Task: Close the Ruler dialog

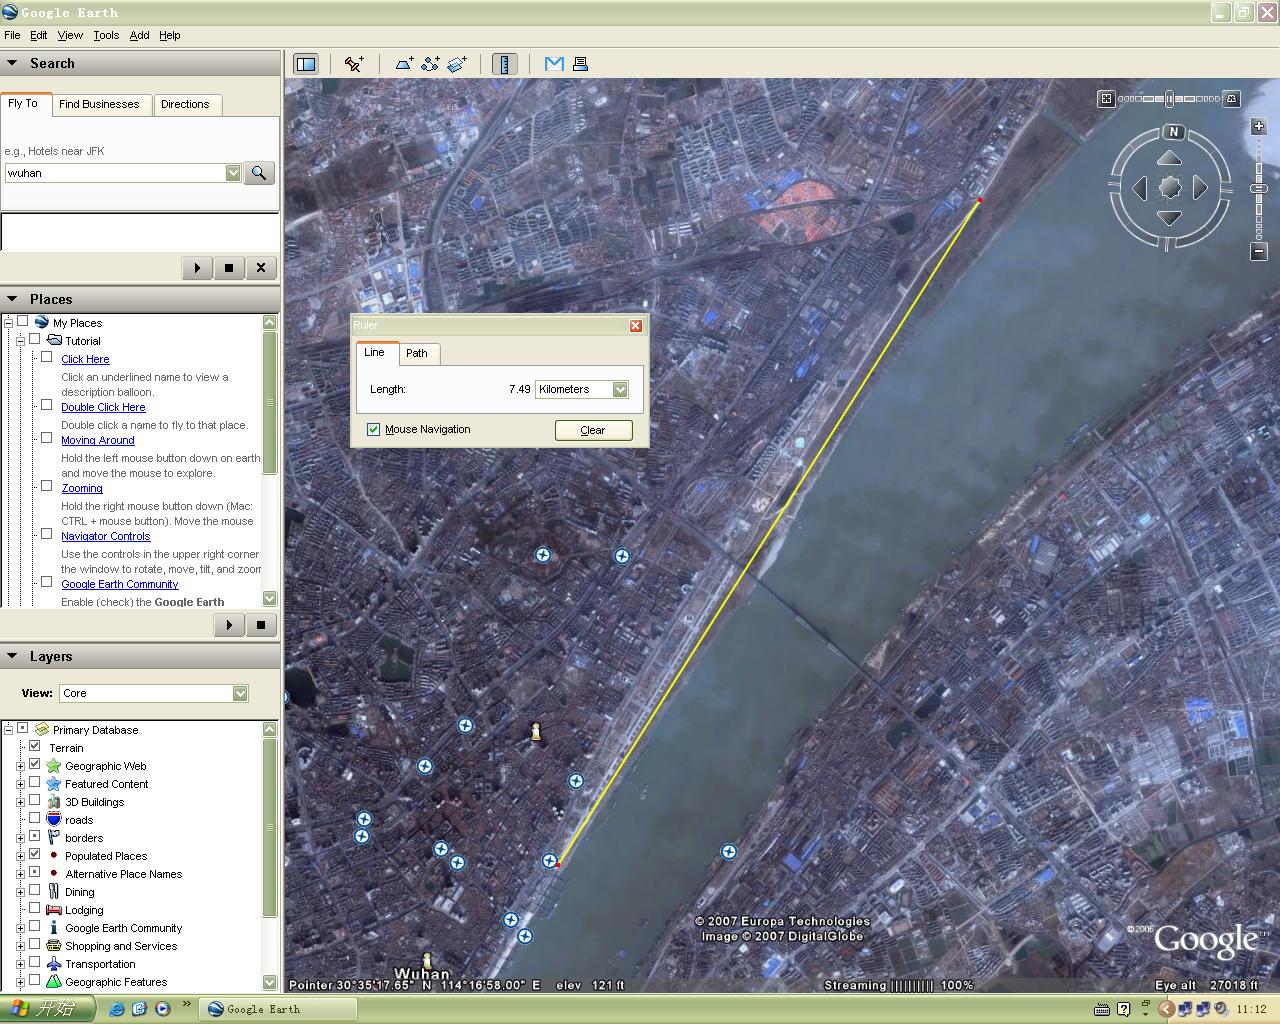Action: coord(635,326)
